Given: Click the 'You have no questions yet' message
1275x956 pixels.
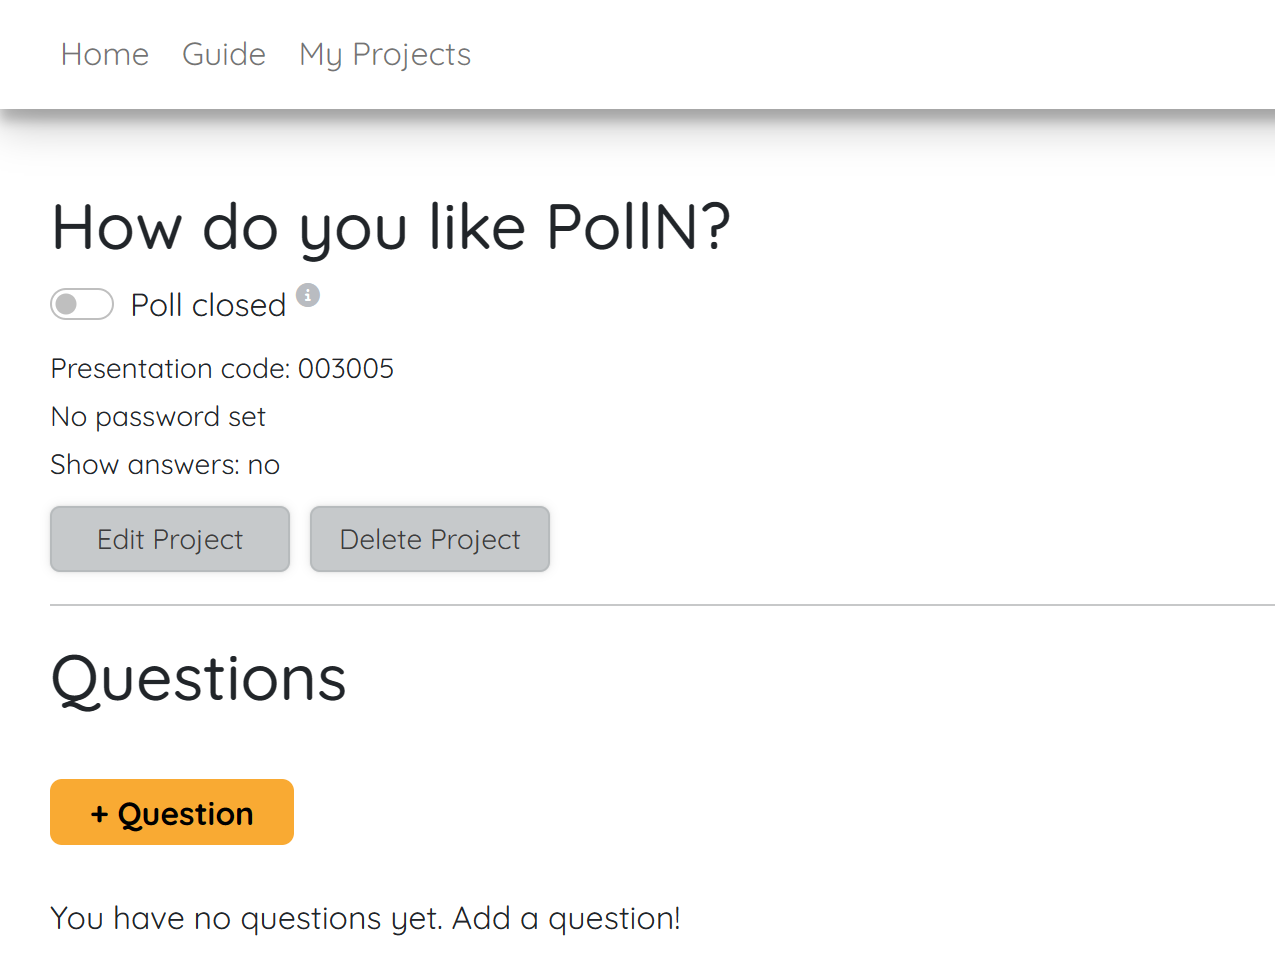Looking at the screenshot, I should tap(365, 917).
